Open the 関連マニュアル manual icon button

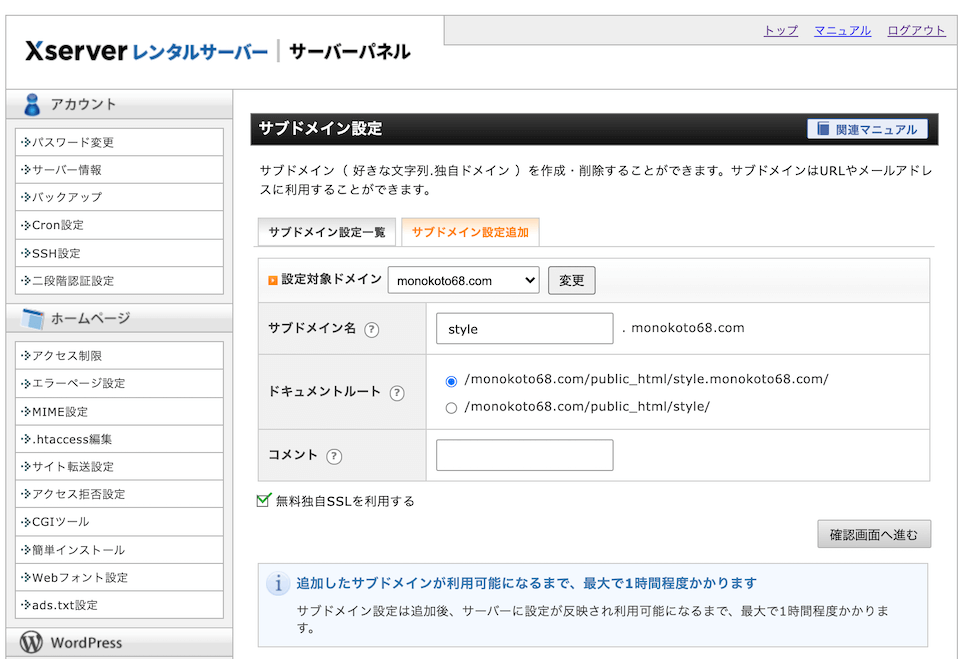click(822, 128)
